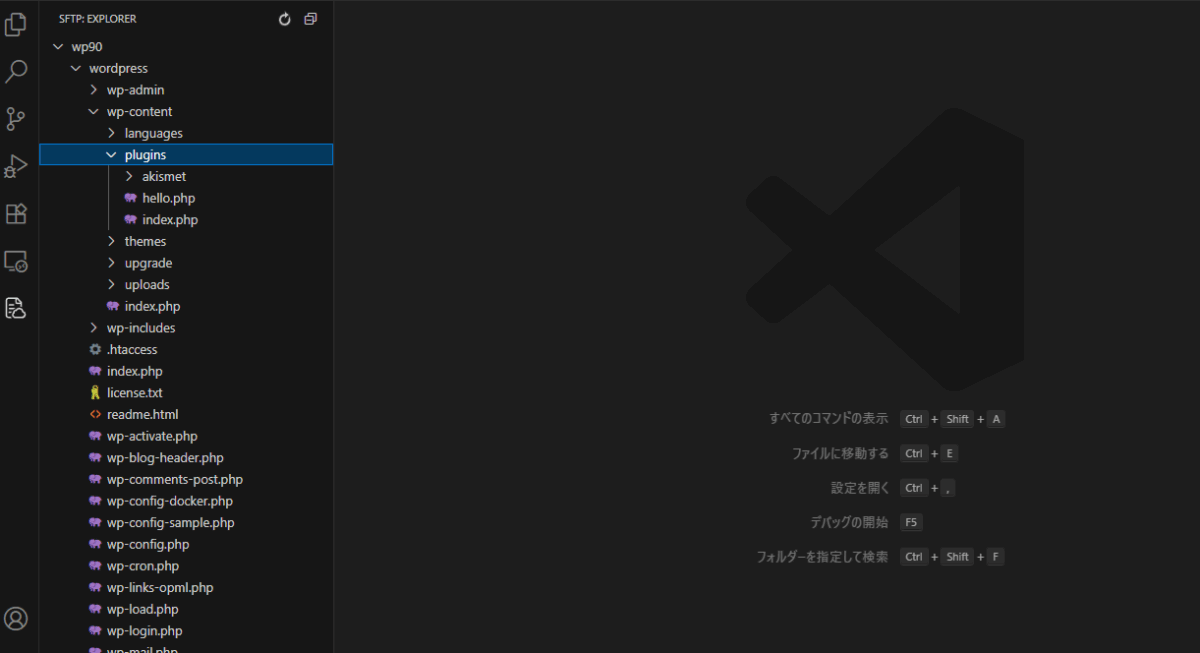Click the ファイルに移動する hint text

tap(840, 453)
